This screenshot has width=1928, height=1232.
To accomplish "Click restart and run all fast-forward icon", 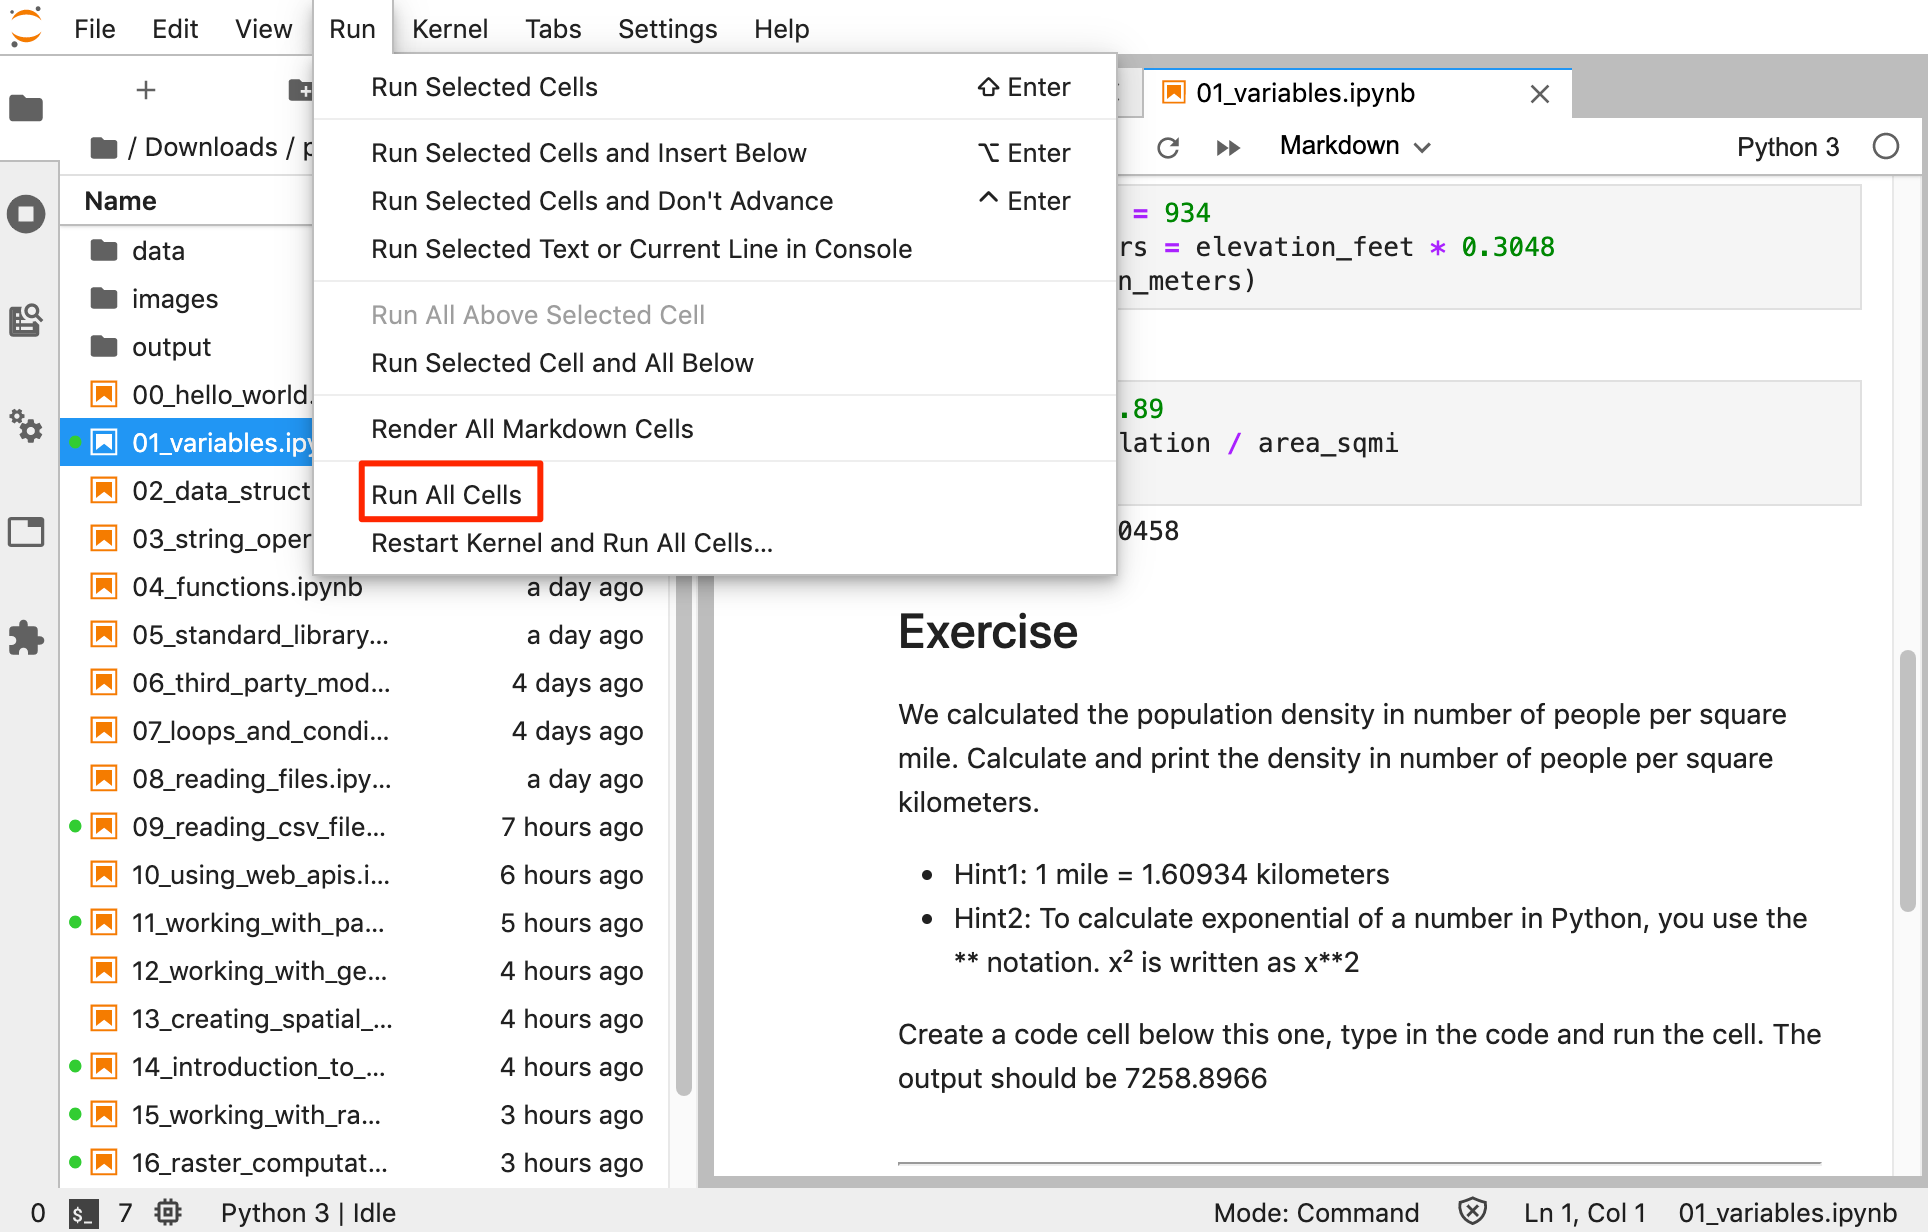I will pyautogui.click(x=1228, y=148).
